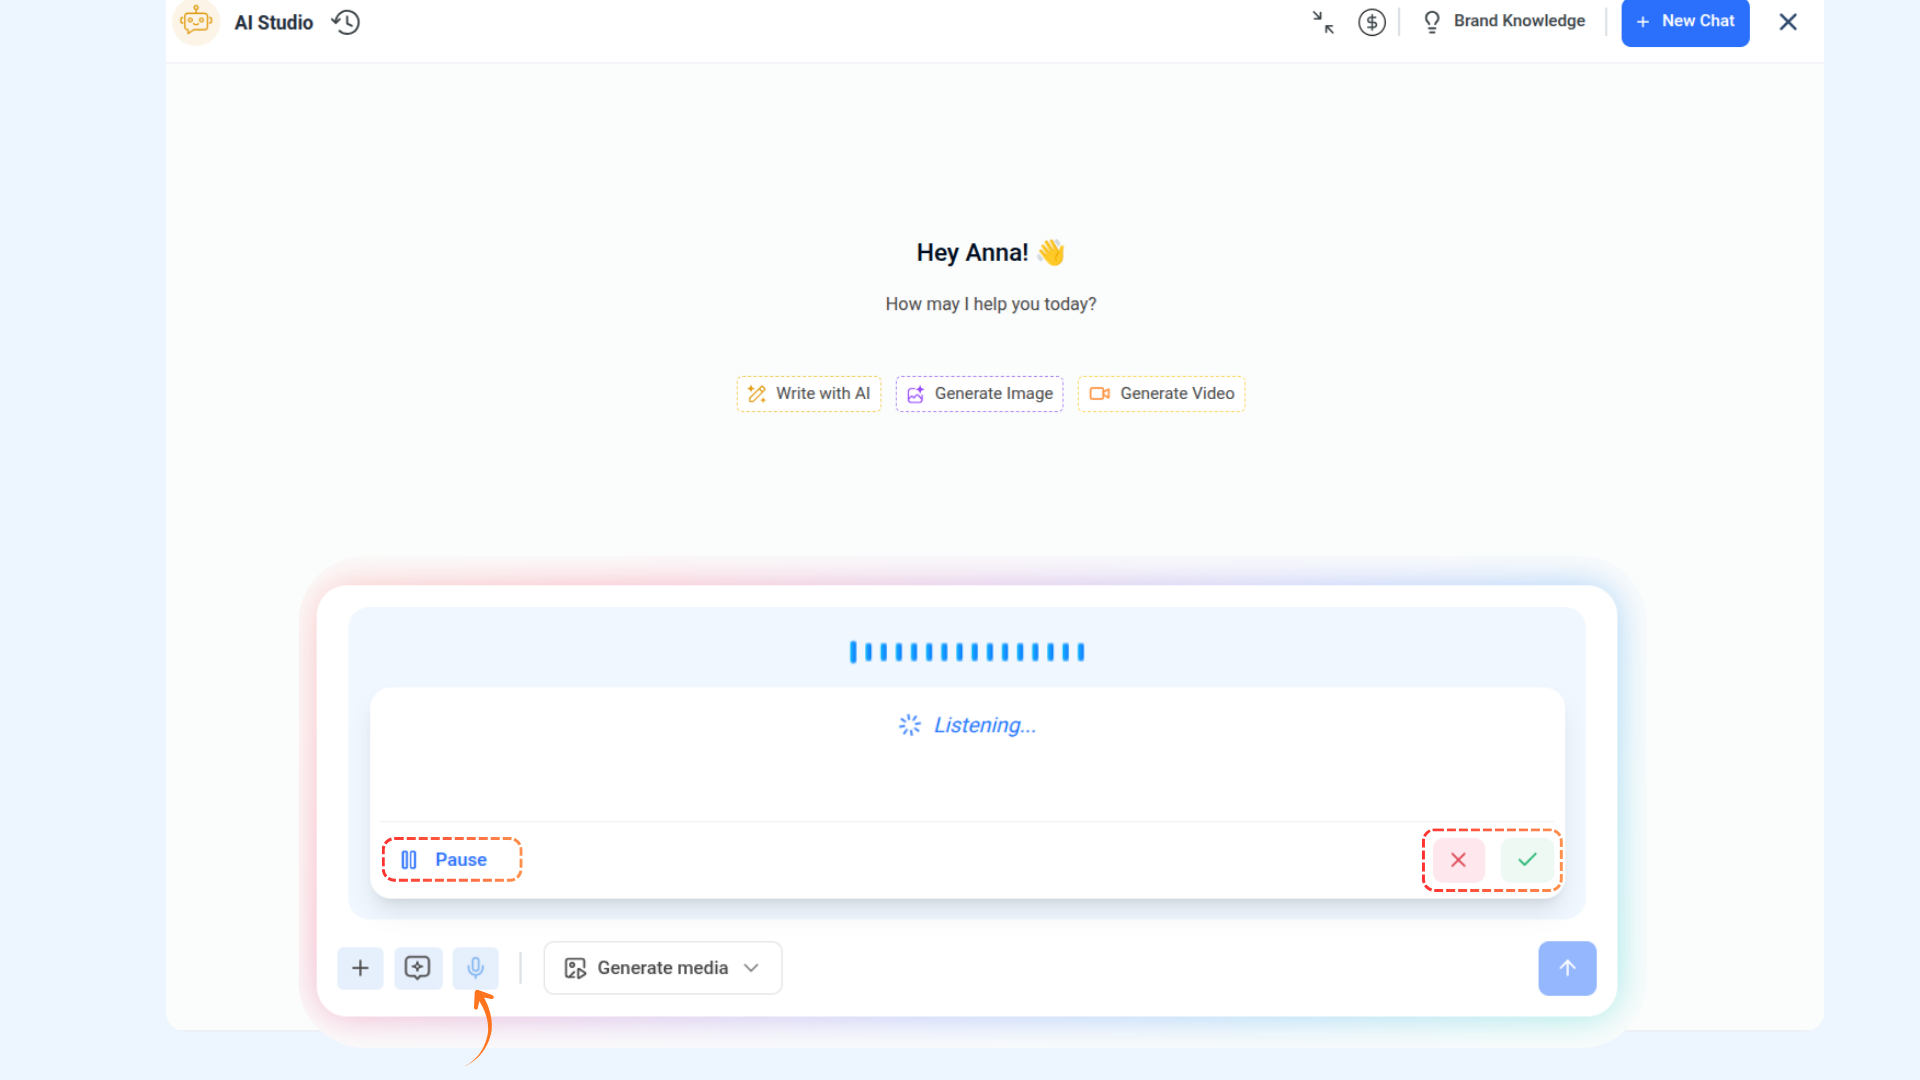Click the Generate media chevron arrow

point(752,968)
